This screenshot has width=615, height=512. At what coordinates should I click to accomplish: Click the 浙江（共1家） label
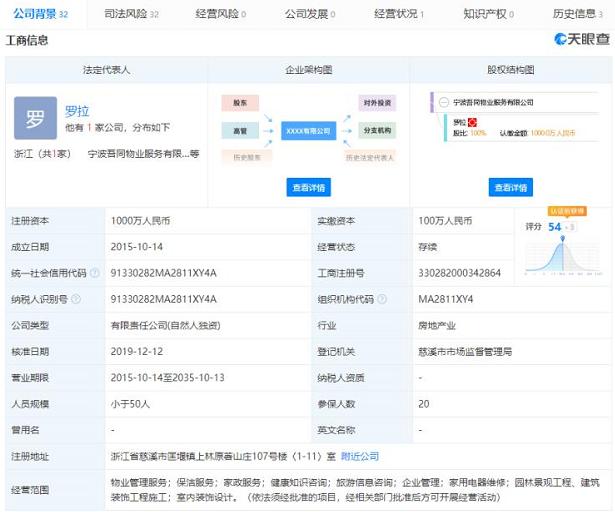pyautogui.click(x=42, y=154)
